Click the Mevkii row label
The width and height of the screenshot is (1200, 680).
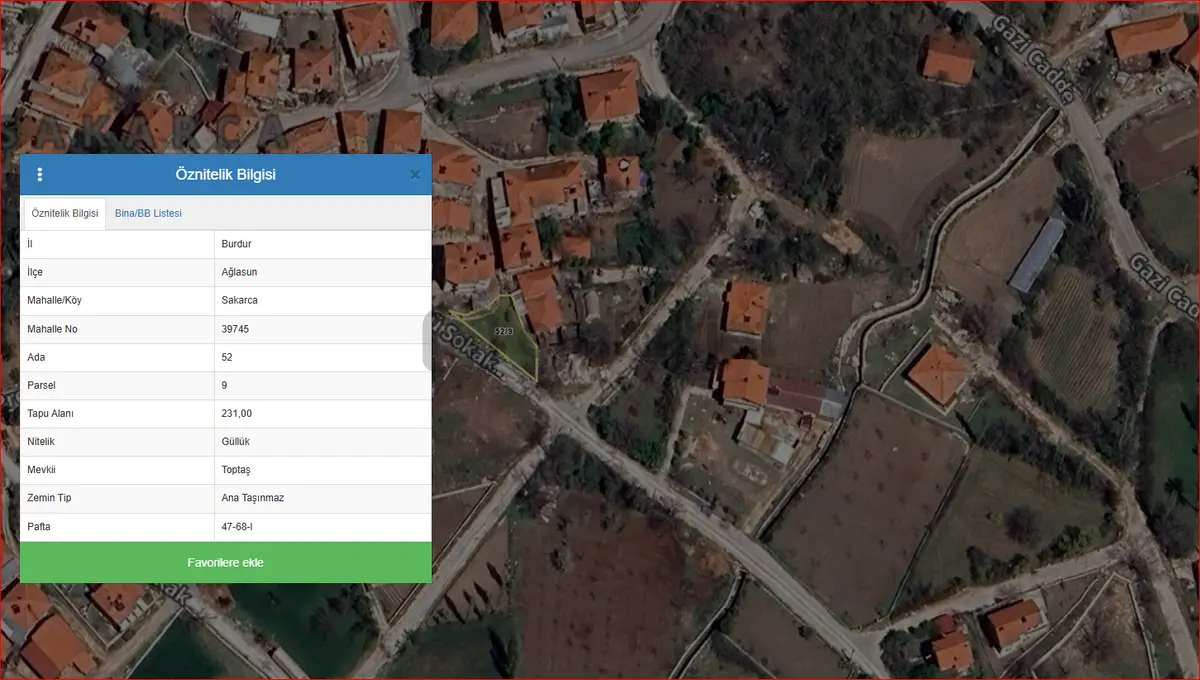[41, 470]
